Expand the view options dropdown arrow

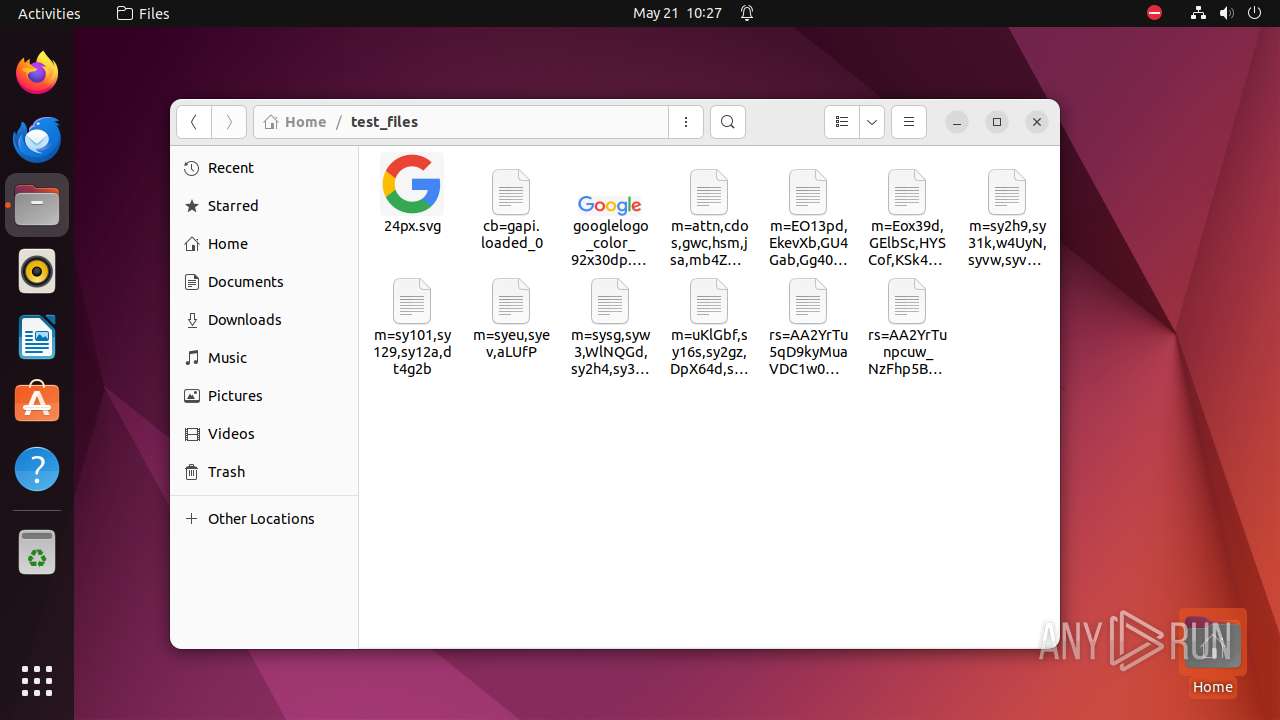[872, 122]
